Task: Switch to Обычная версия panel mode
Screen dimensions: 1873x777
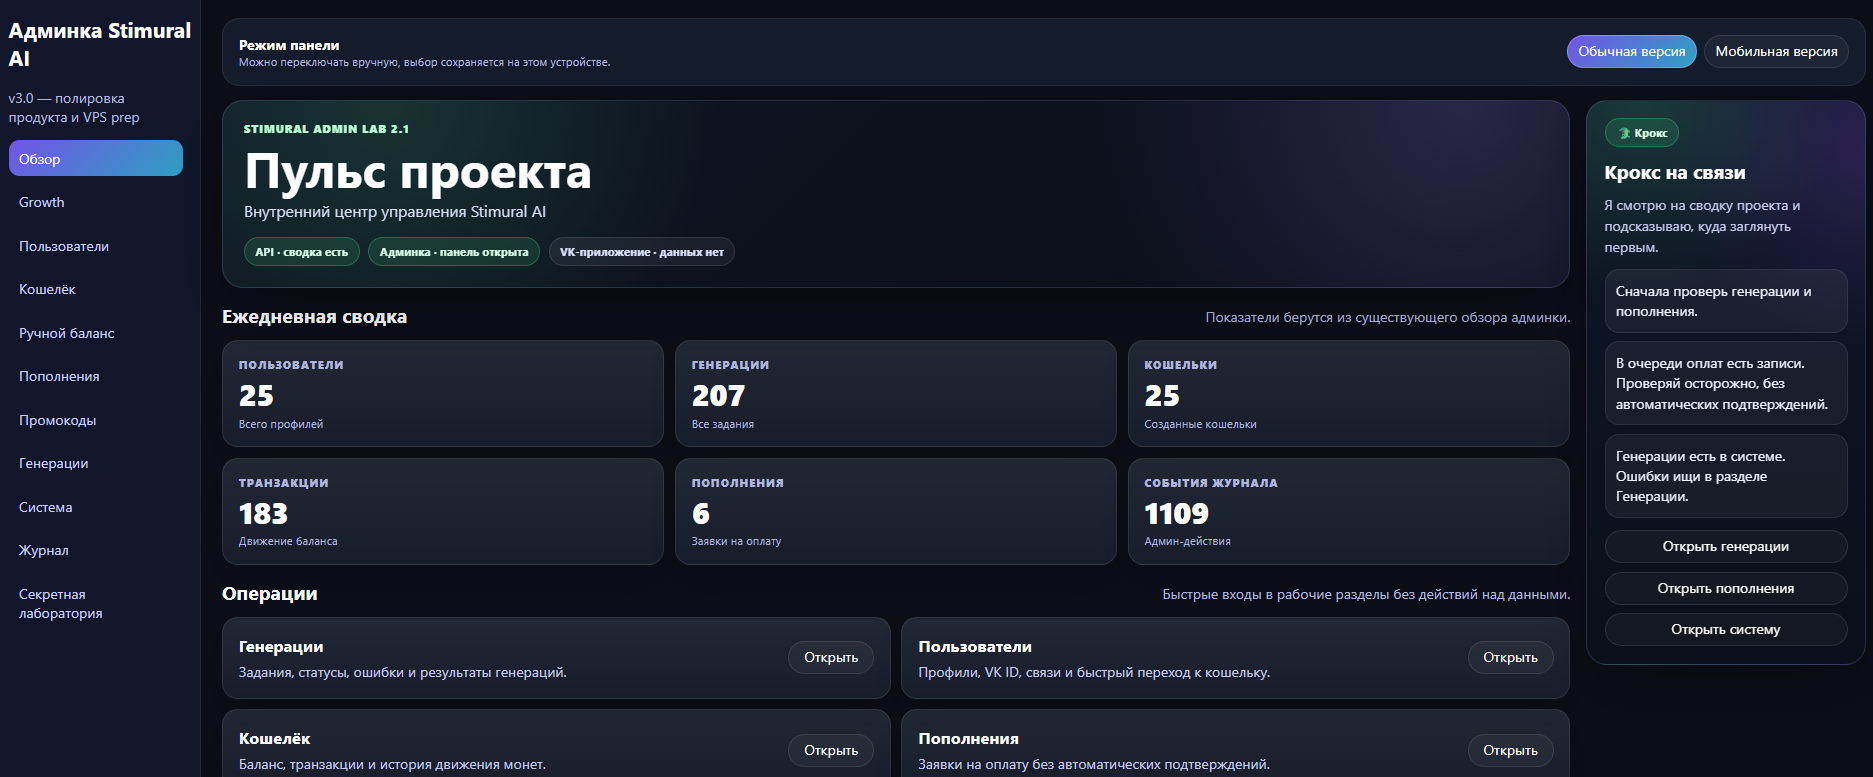Action: [x=1631, y=51]
